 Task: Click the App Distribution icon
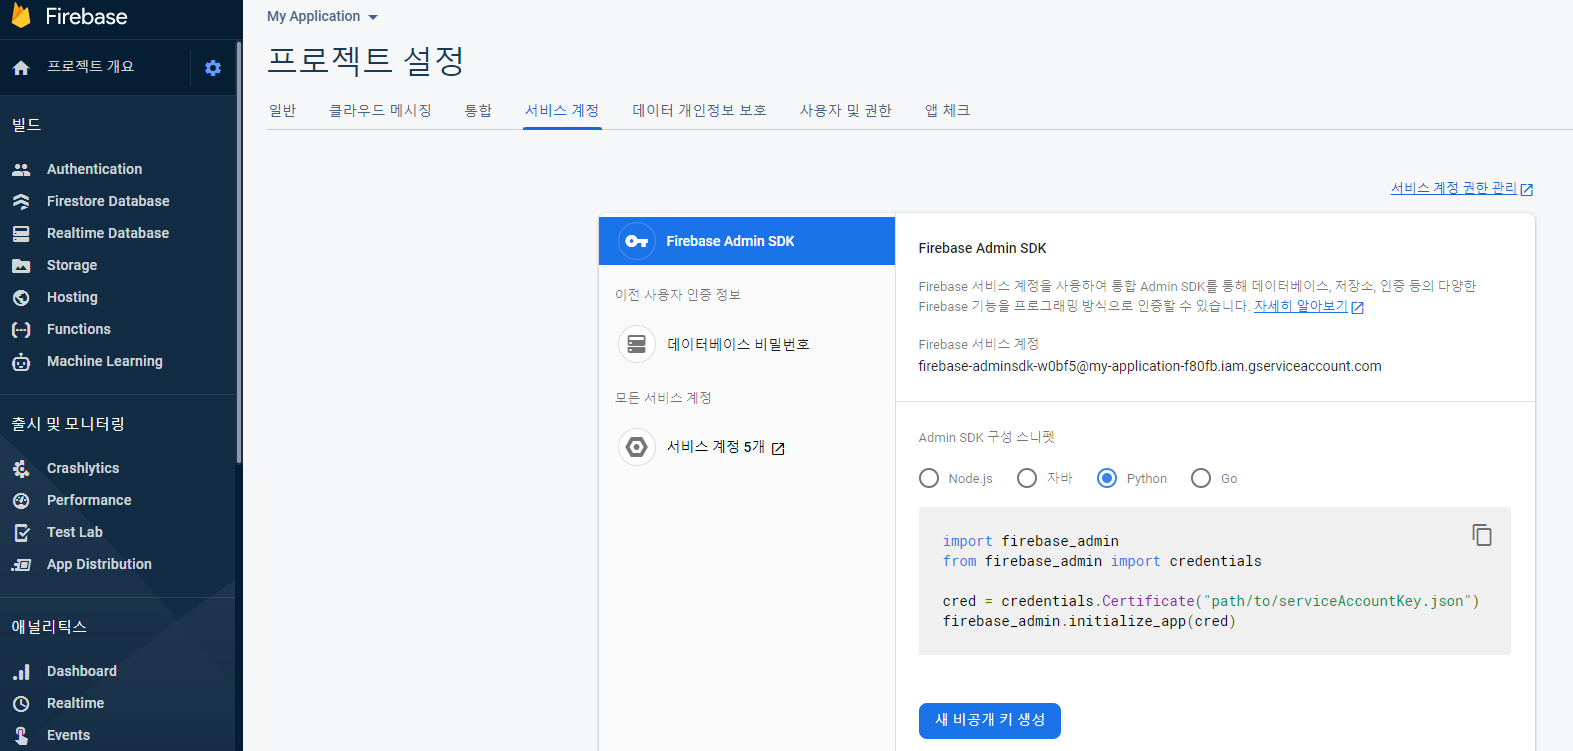point(21,565)
